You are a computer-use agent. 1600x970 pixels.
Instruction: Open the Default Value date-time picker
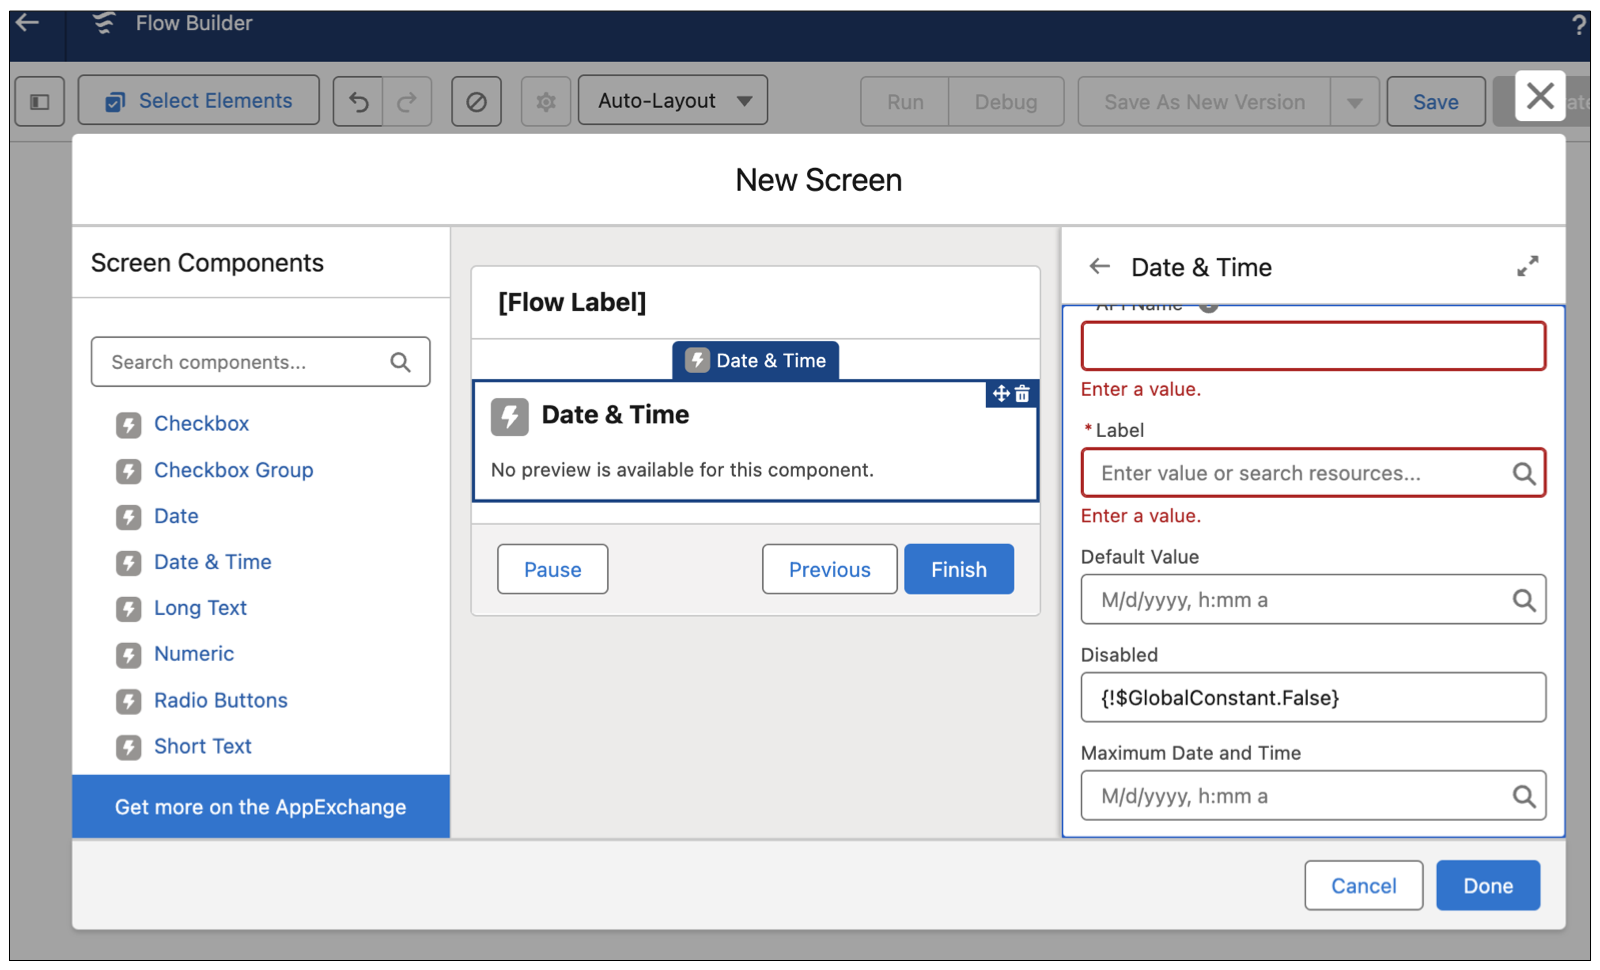1524,600
